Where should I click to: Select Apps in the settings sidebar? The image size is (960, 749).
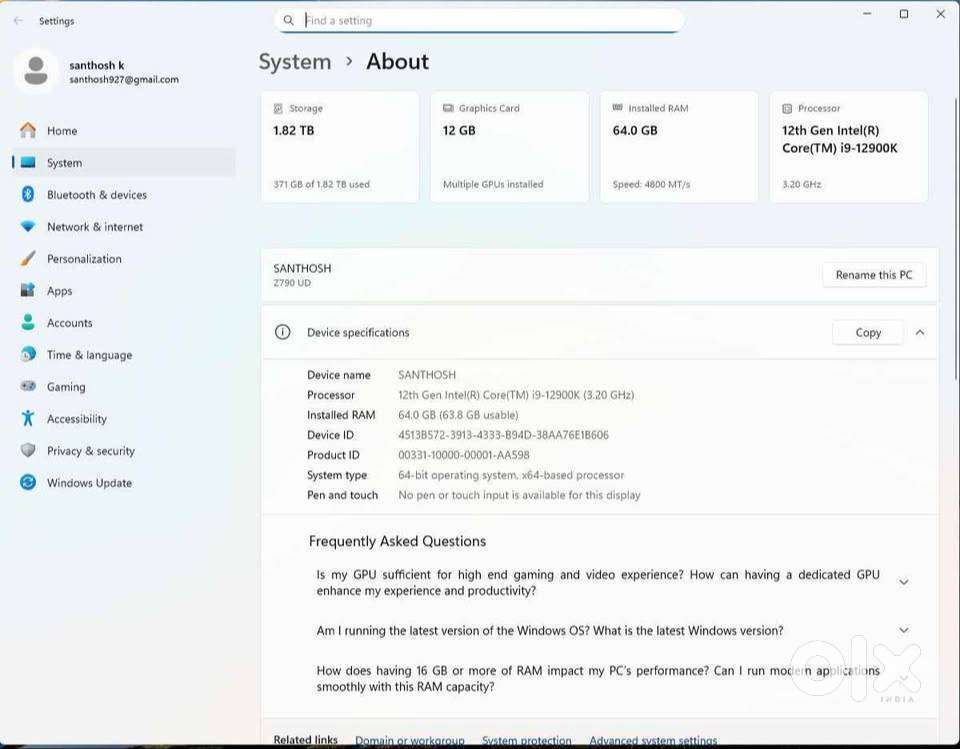pyautogui.click(x=60, y=291)
